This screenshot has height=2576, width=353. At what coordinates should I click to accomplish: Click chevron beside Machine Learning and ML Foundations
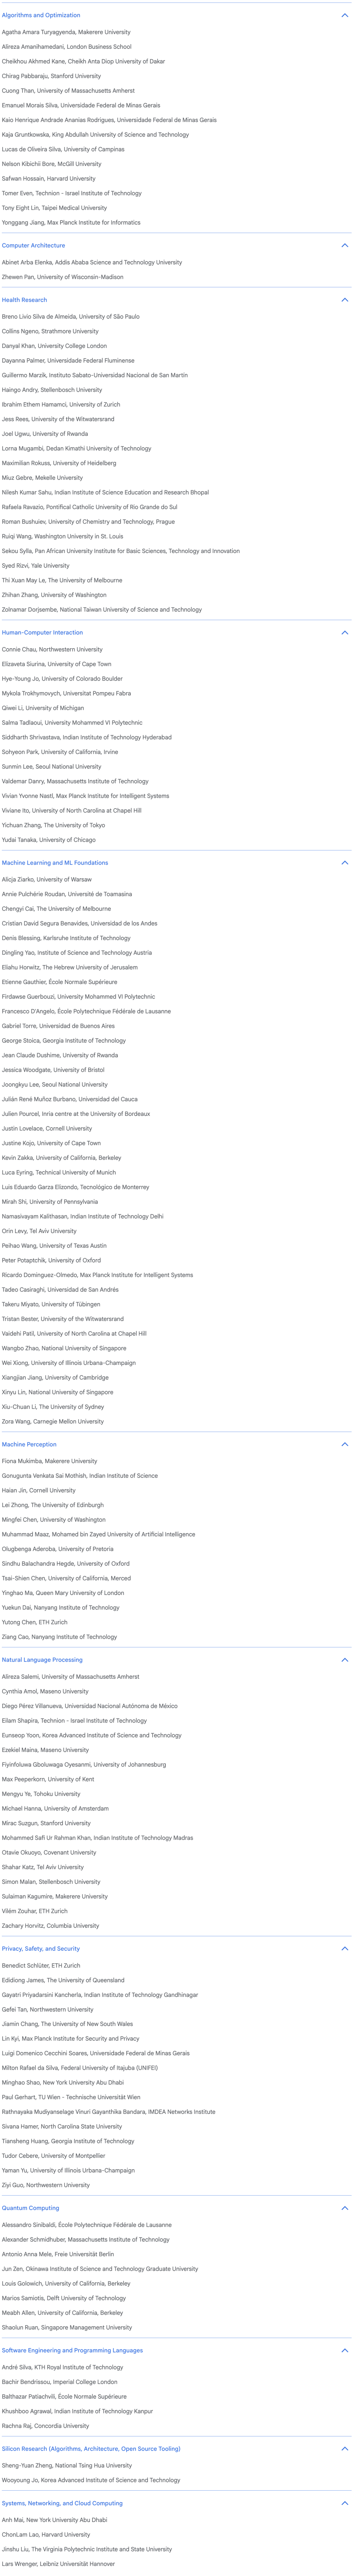click(345, 862)
